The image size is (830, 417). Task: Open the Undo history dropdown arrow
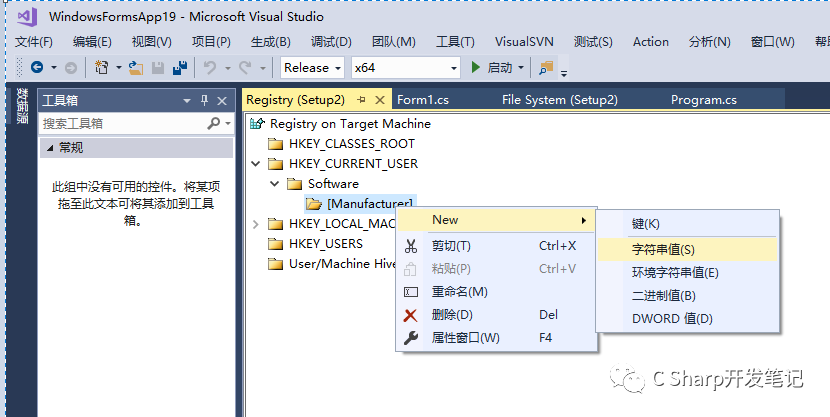pyautogui.click(x=228, y=68)
